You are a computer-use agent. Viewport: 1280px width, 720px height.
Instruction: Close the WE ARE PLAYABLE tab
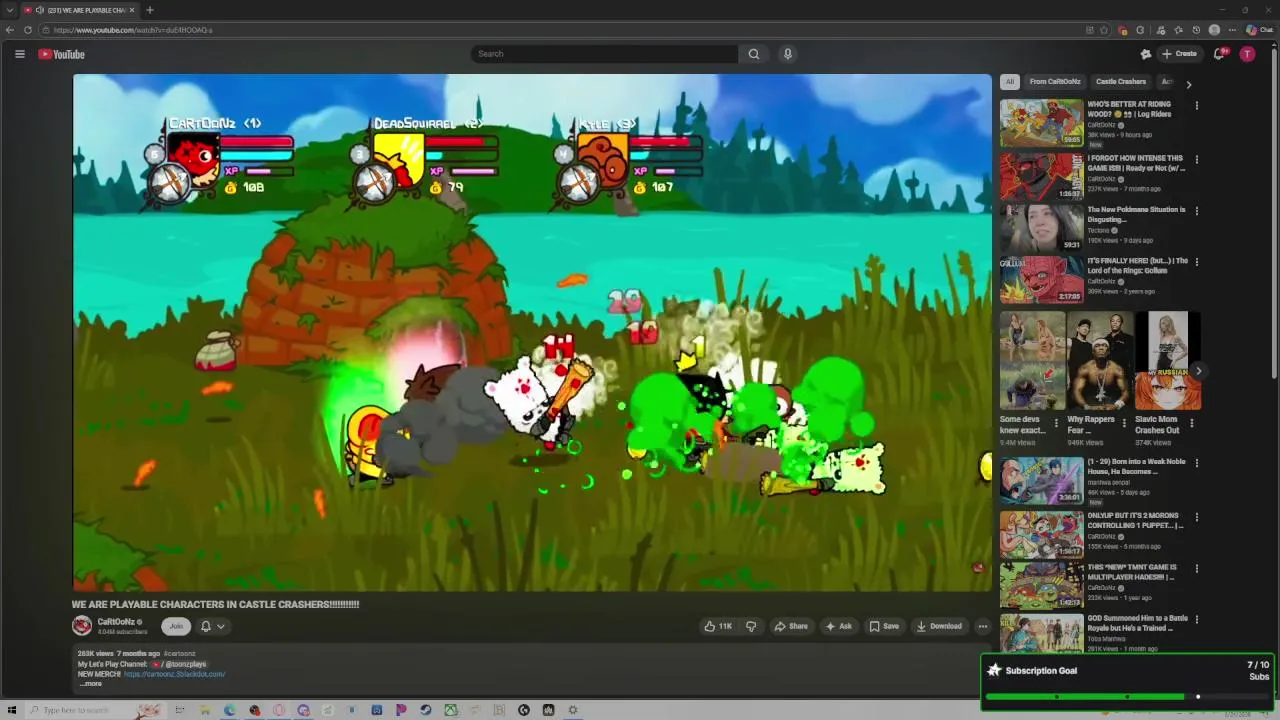pos(132,10)
